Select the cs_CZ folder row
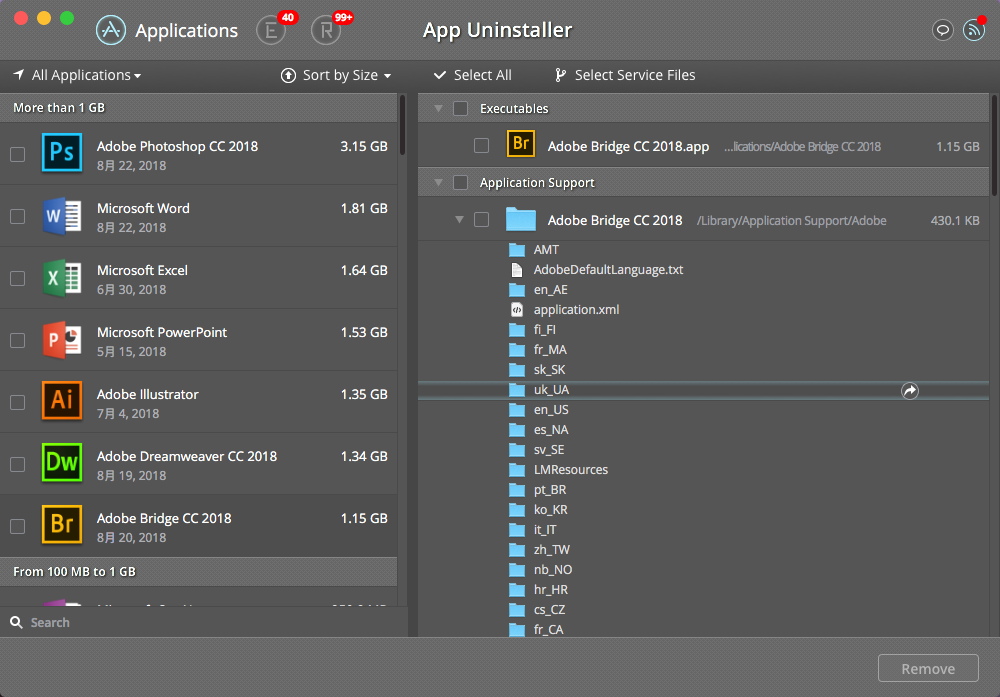The width and height of the screenshot is (1000, 697). coord(703,610)
